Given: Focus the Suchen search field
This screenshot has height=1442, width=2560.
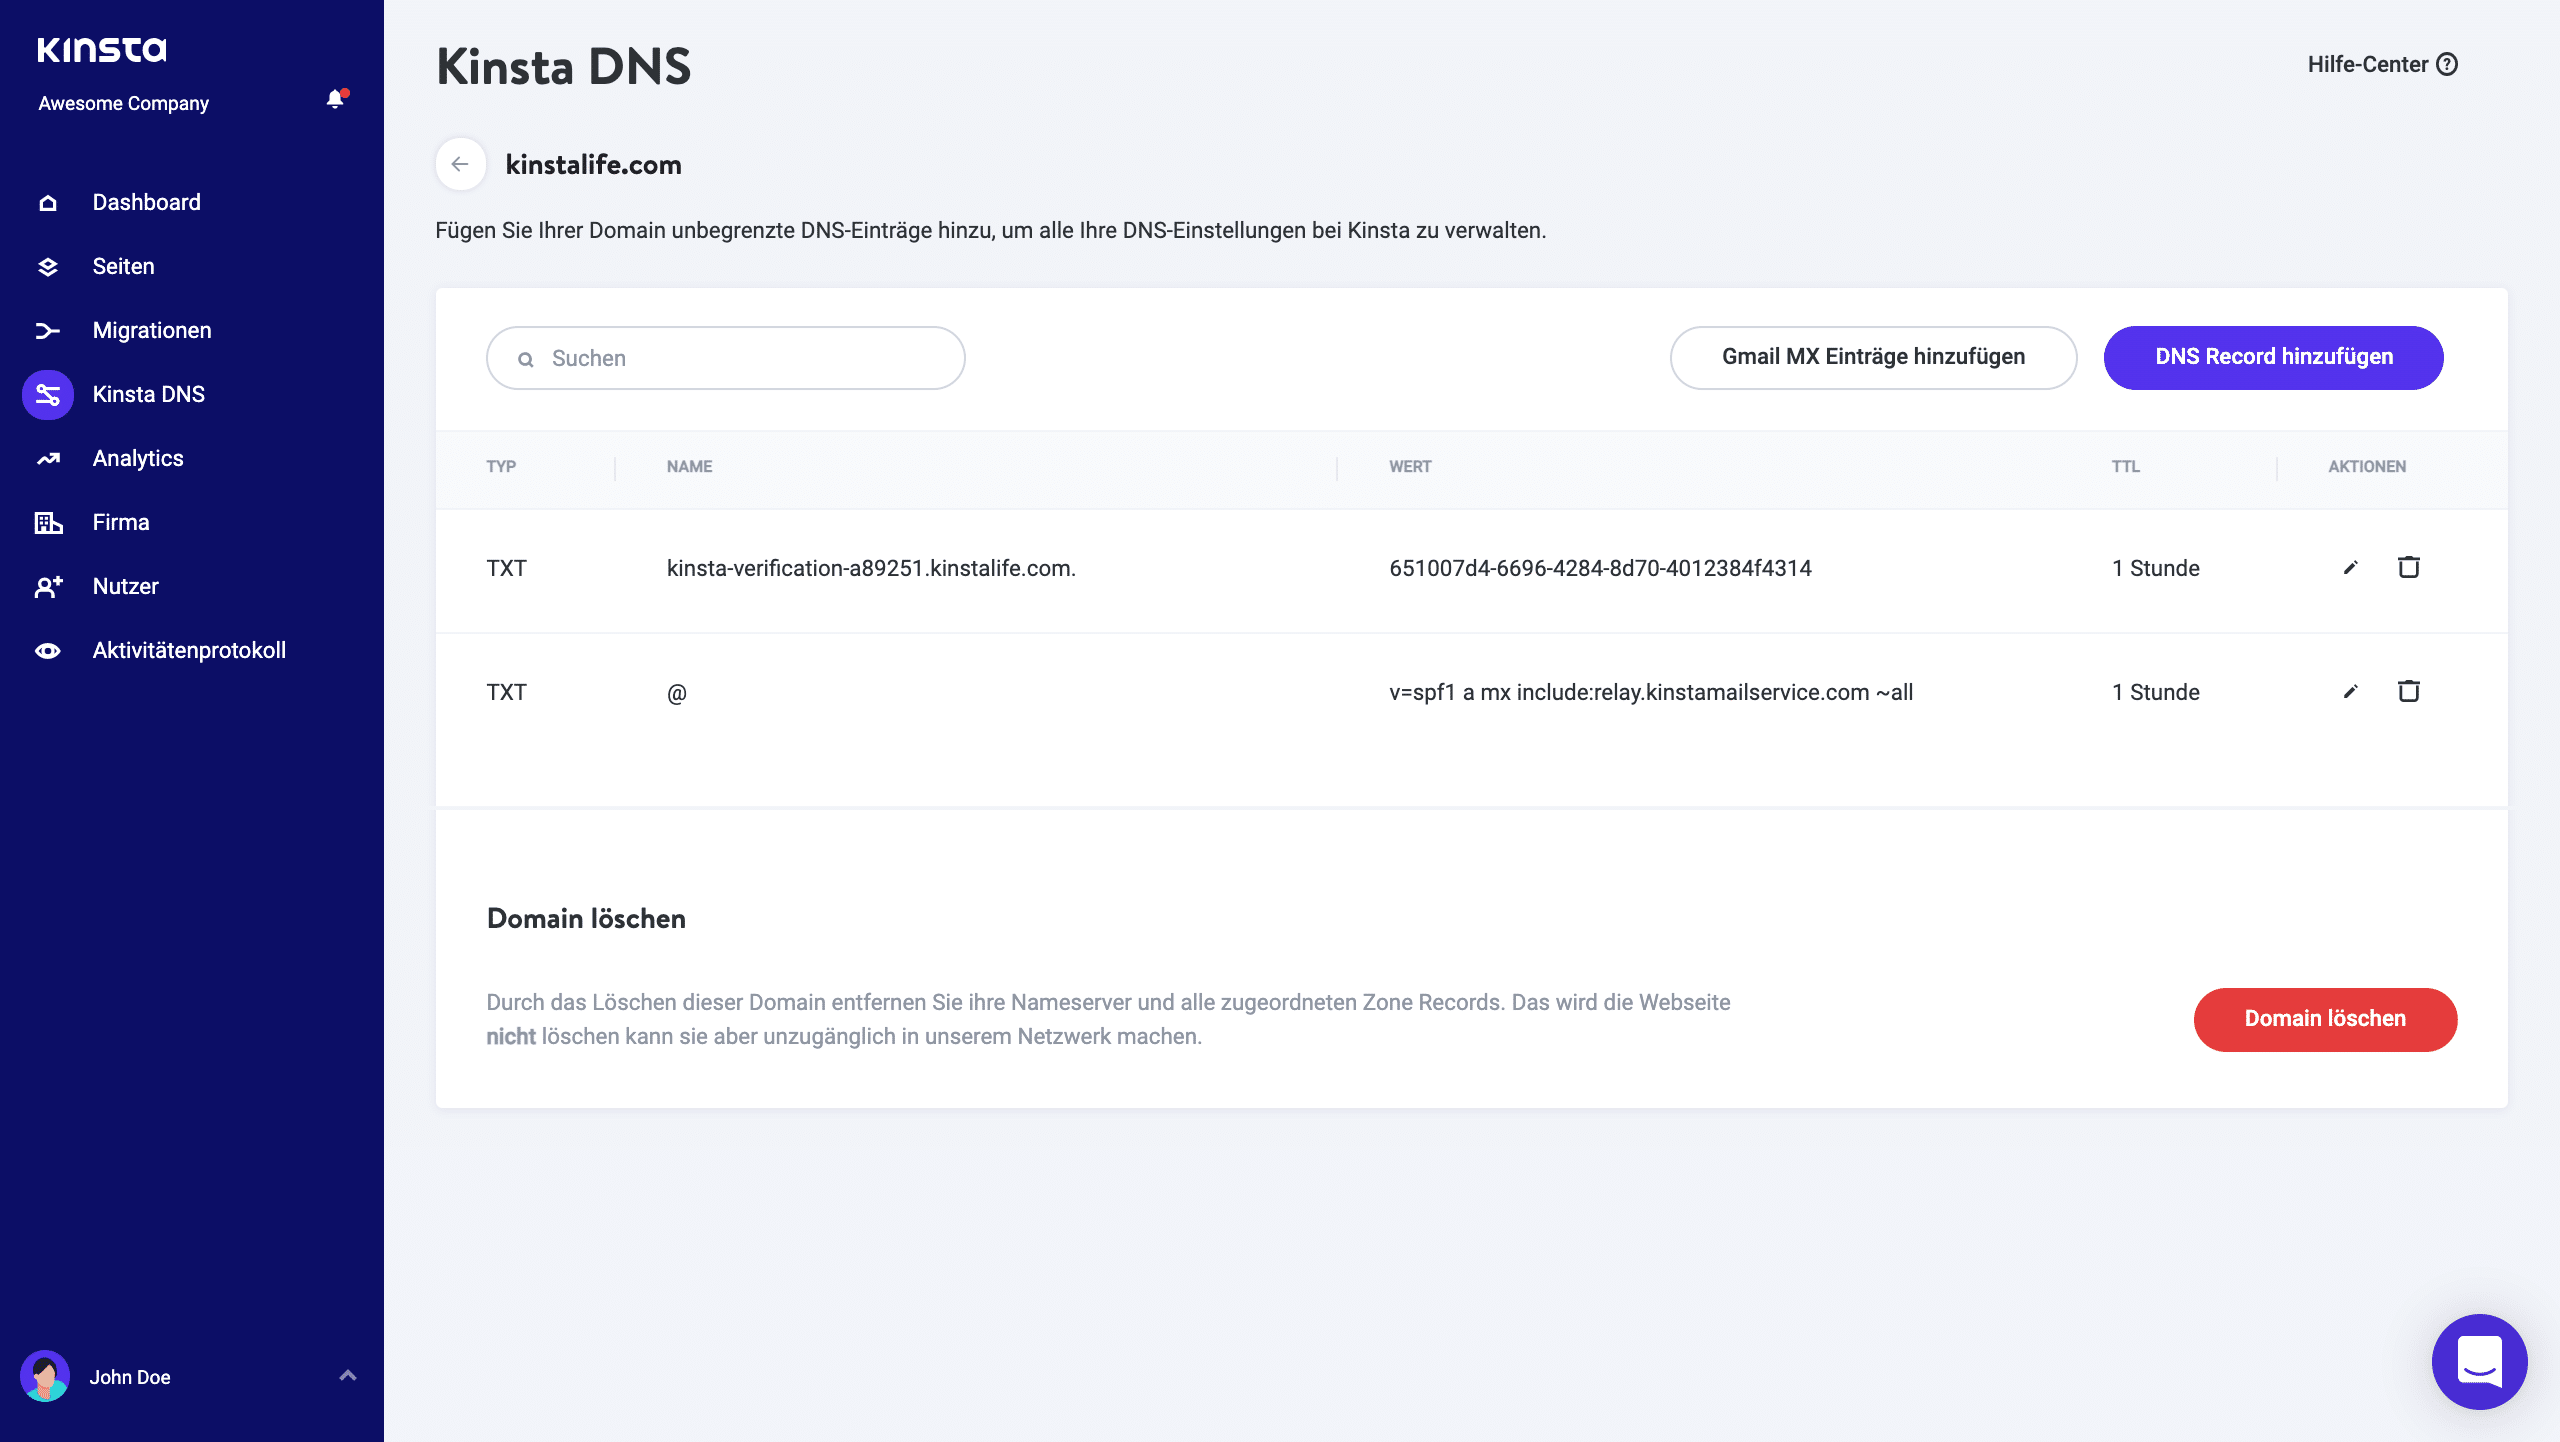Looking at the screenshot, I should (x=726, y=358).
